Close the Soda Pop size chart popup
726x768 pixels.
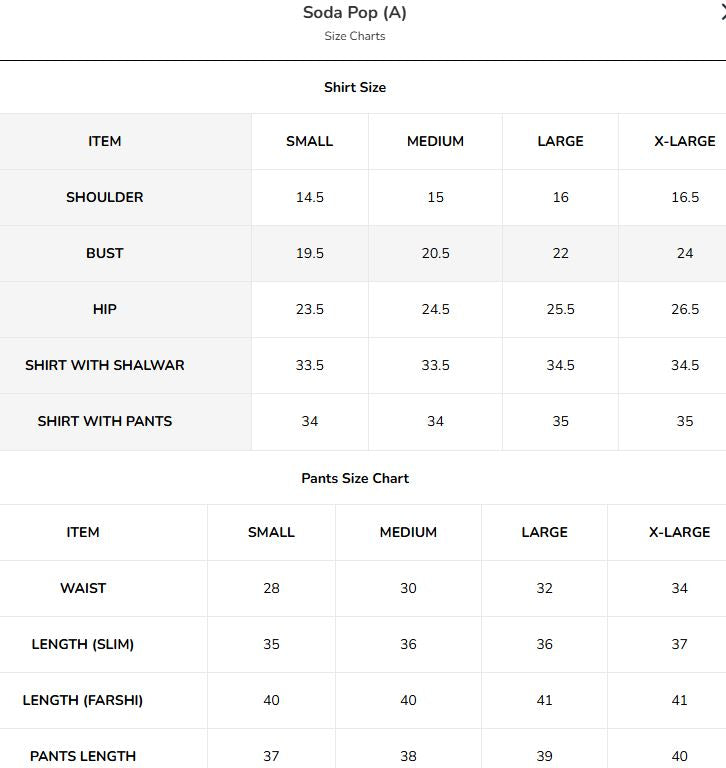(723, 13)
